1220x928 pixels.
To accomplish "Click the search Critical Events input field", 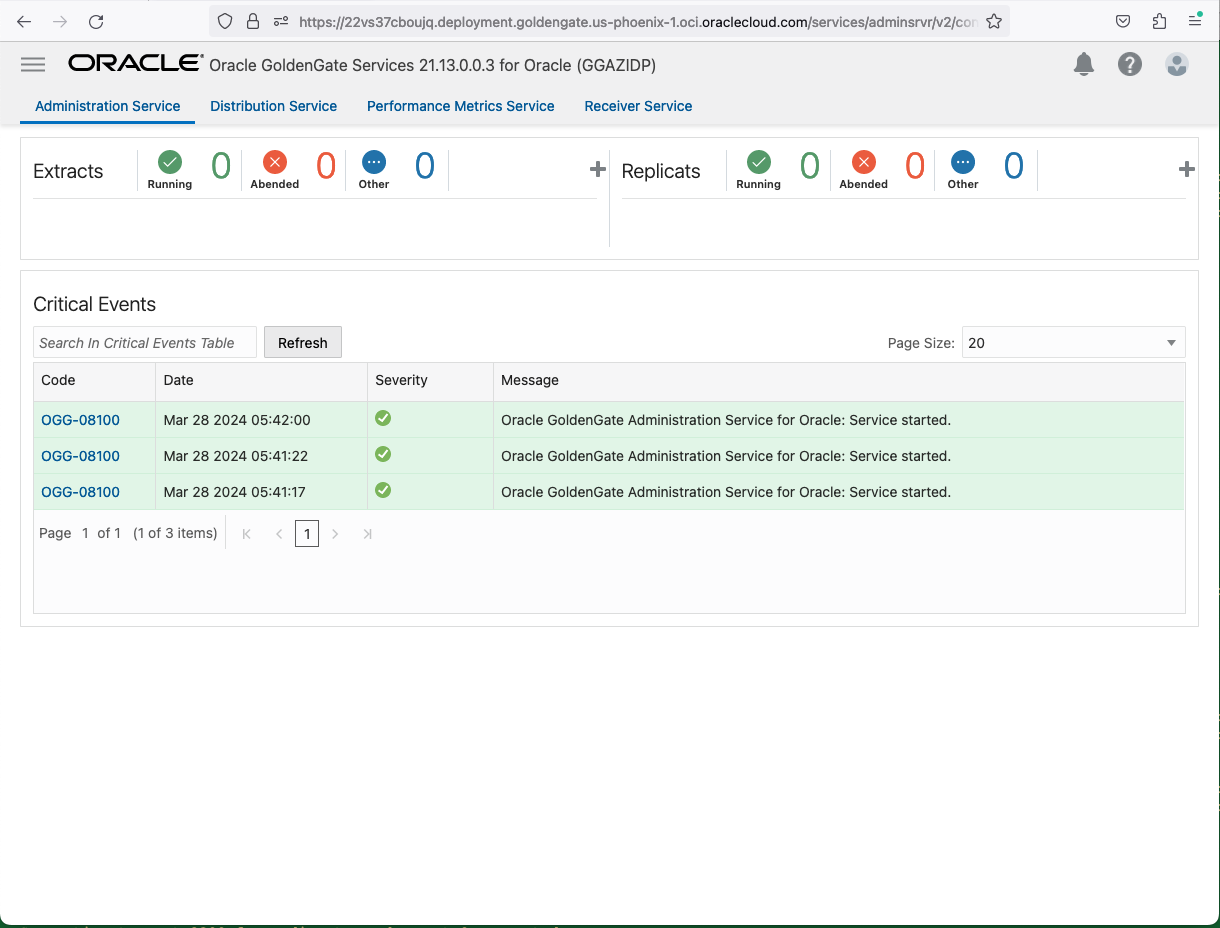I will 144,342.
